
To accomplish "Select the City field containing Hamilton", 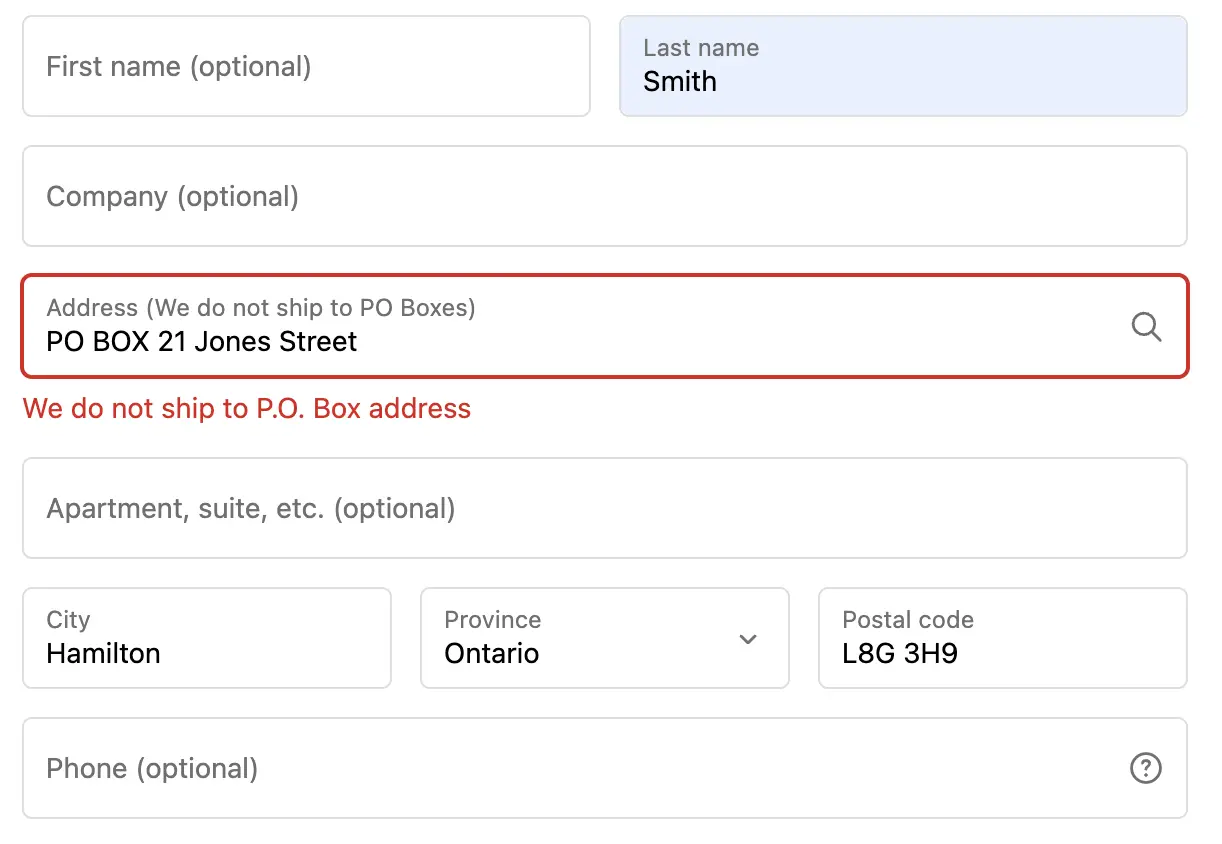I will (207, 639).
